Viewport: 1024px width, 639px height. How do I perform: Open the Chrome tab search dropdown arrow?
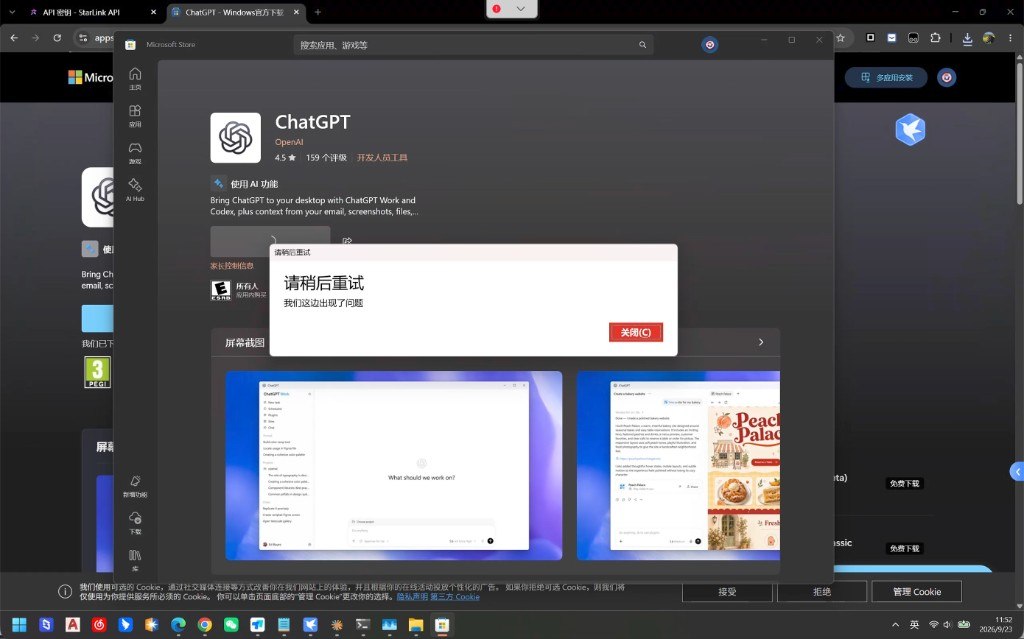[x=12, y=12]
